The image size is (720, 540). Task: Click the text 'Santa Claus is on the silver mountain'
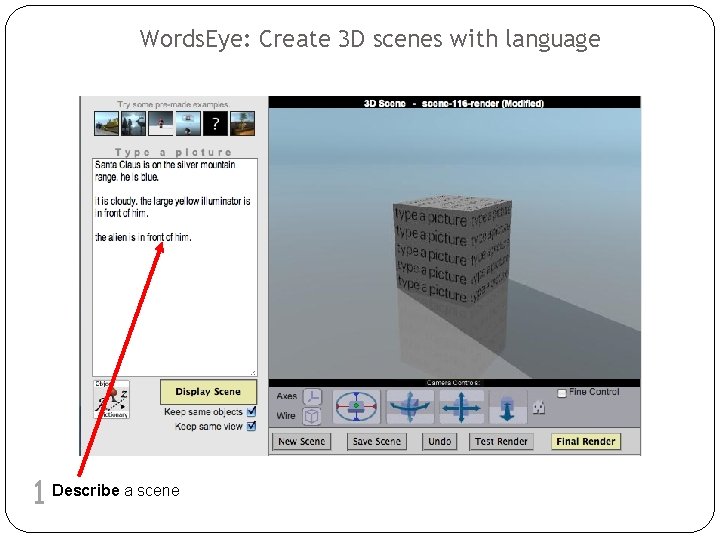point(165,164)
